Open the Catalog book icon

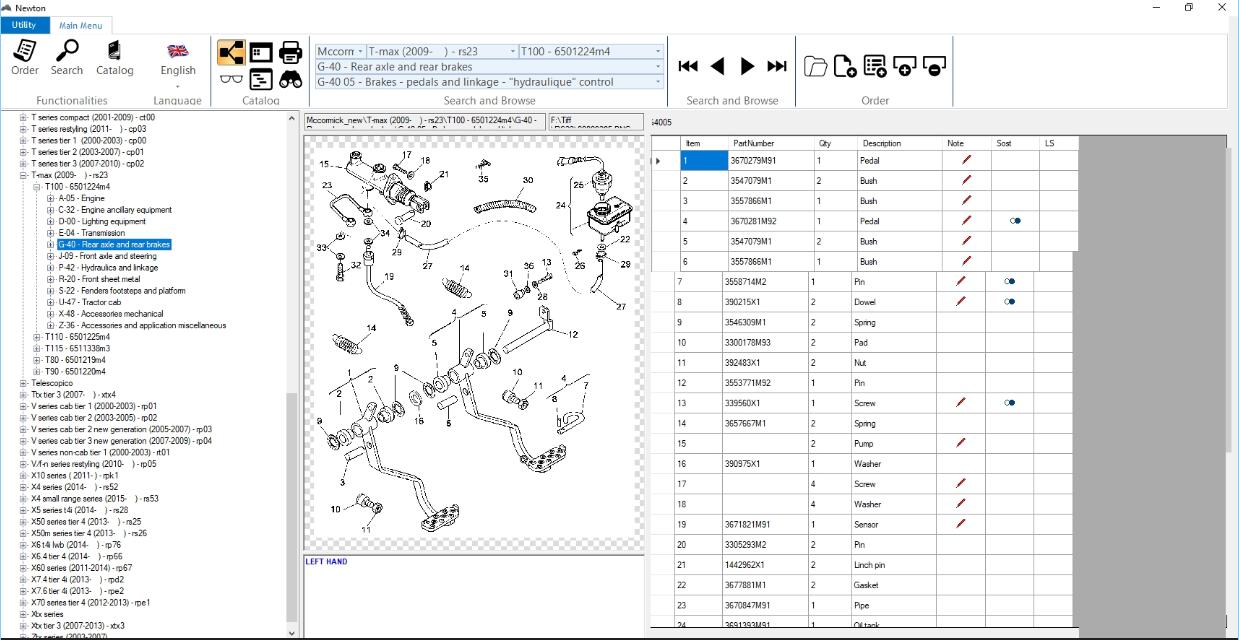(114, 57)
